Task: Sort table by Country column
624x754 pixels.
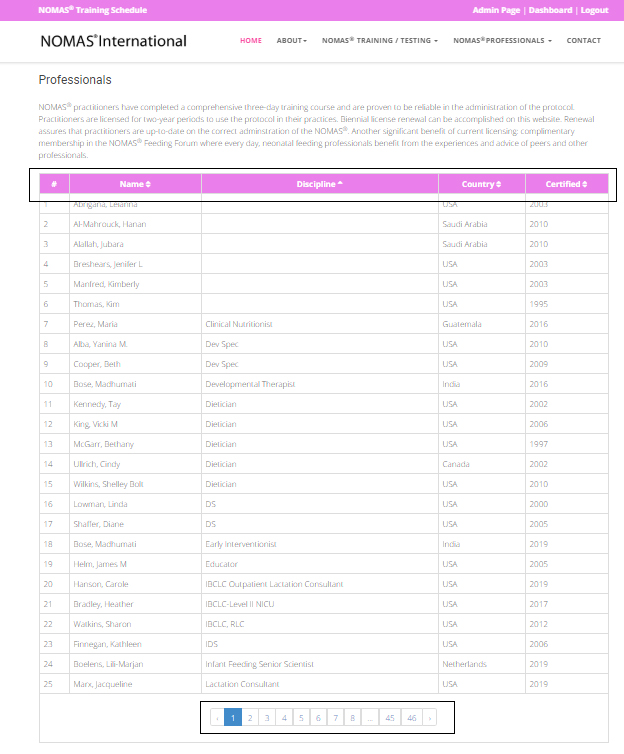Action: pyautogui.click(x=481, y=184)
